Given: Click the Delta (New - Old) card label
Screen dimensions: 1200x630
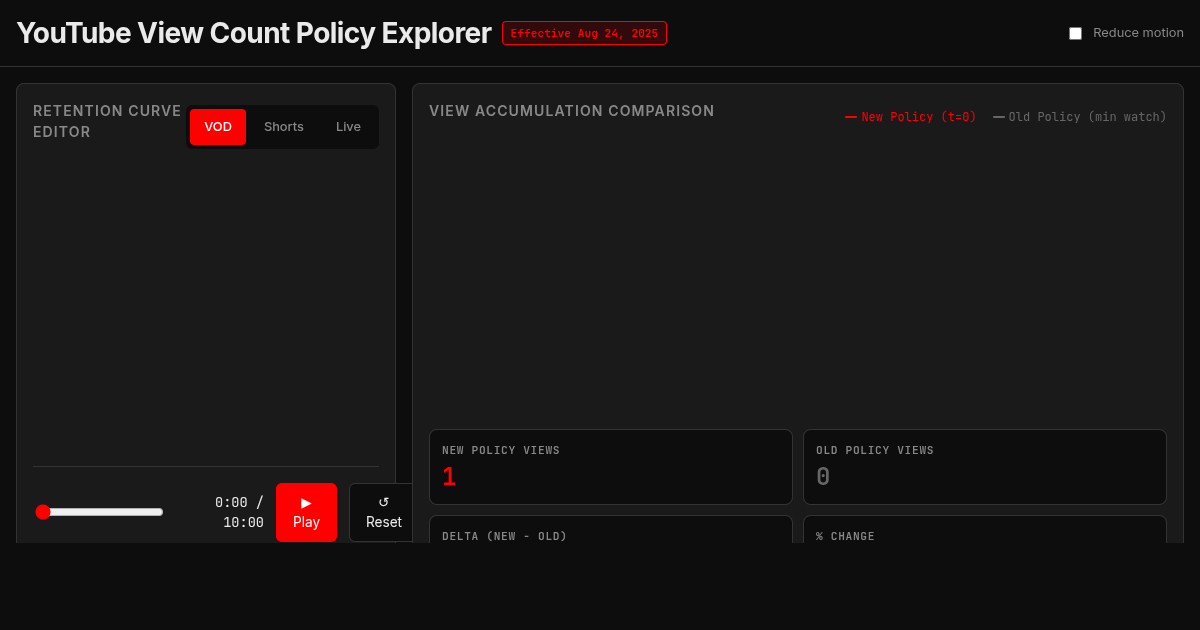Looking at the screenshot, I should click(505, 536).
